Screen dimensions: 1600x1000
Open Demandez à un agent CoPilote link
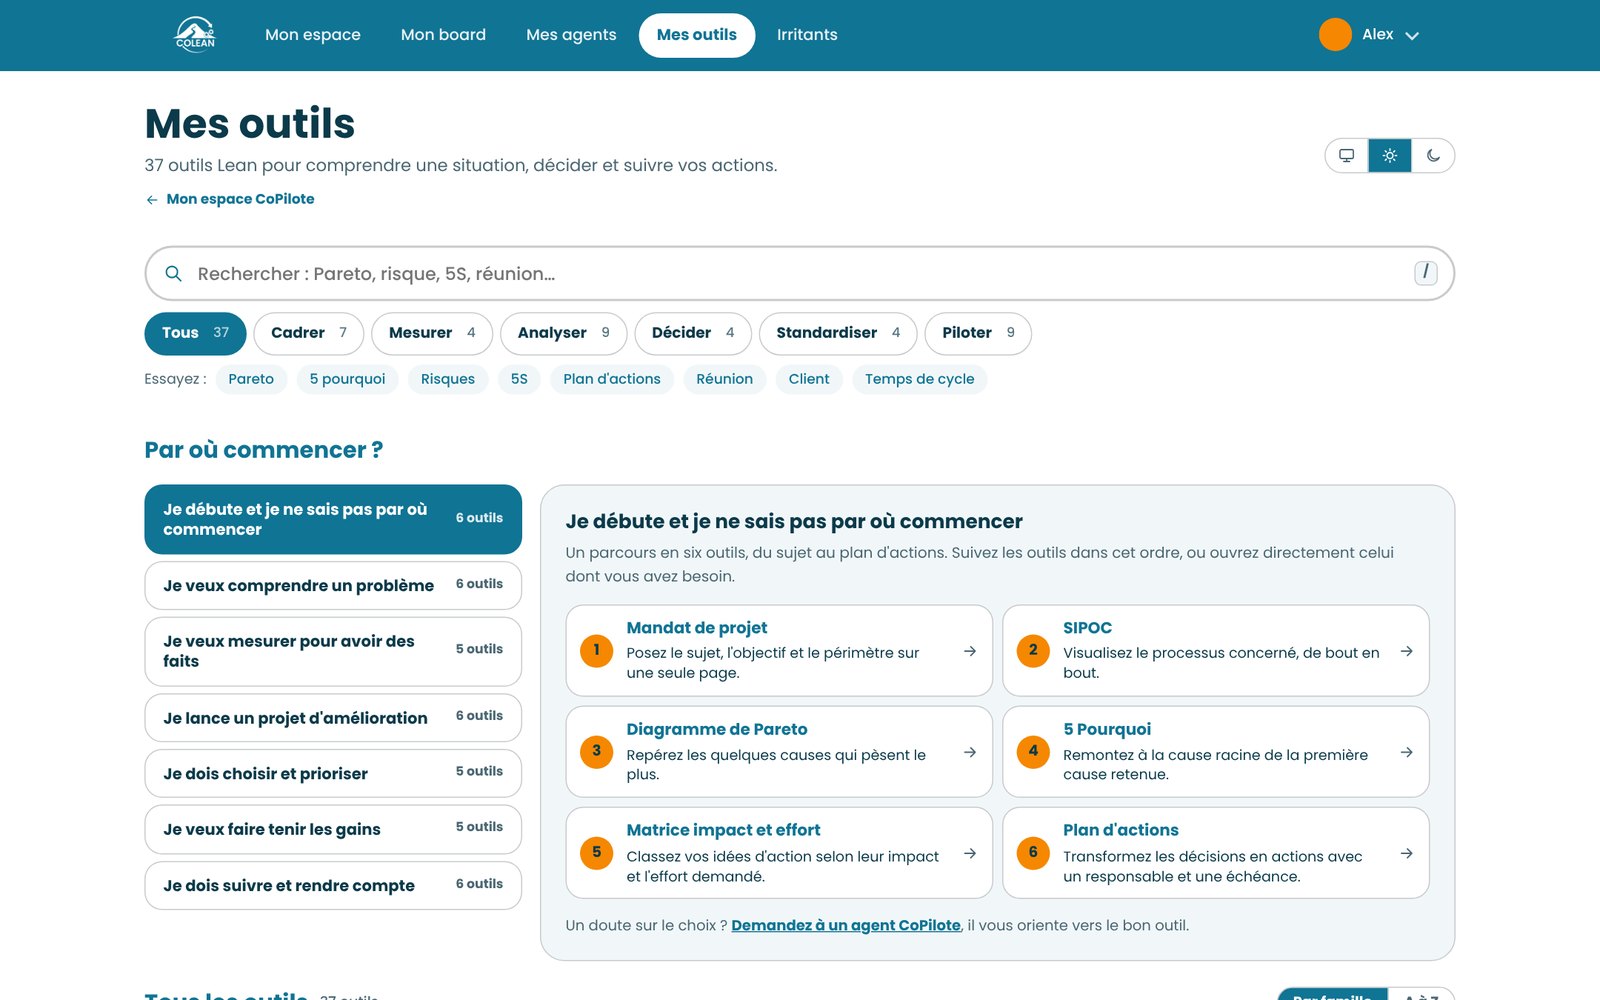(x=846, y=925)
